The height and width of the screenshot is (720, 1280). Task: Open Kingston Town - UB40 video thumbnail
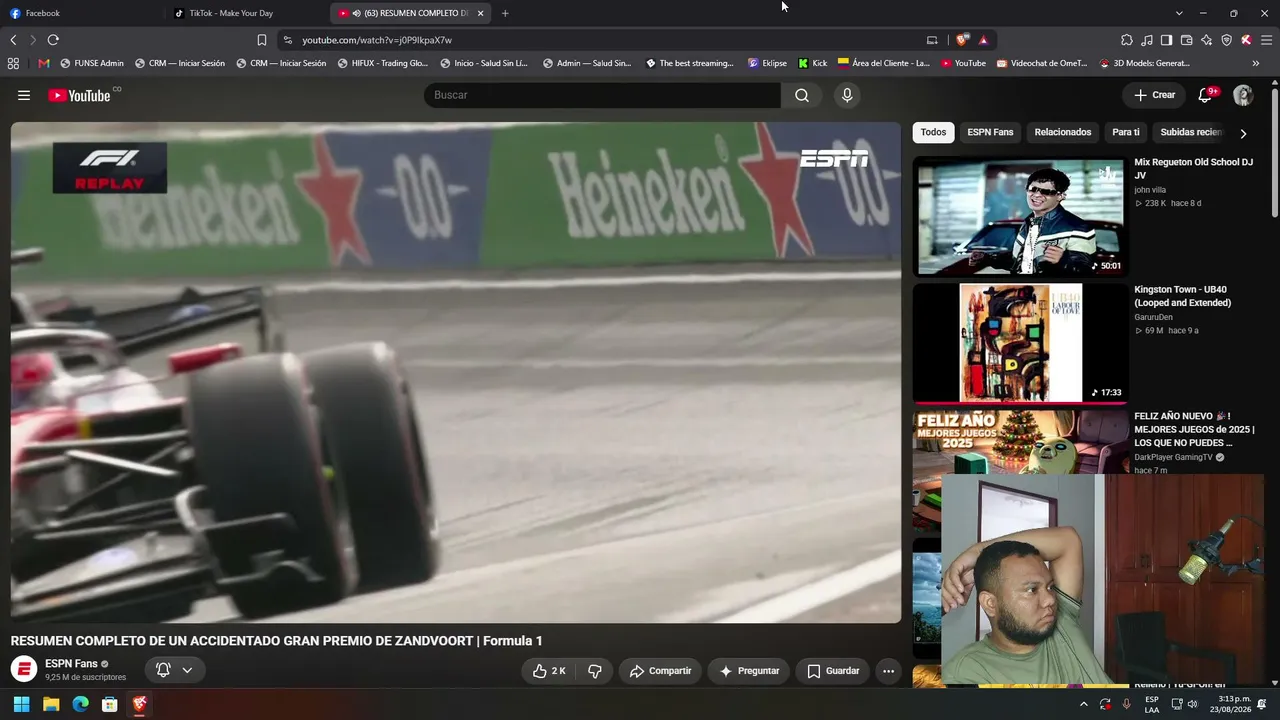tap(1020, 343)
